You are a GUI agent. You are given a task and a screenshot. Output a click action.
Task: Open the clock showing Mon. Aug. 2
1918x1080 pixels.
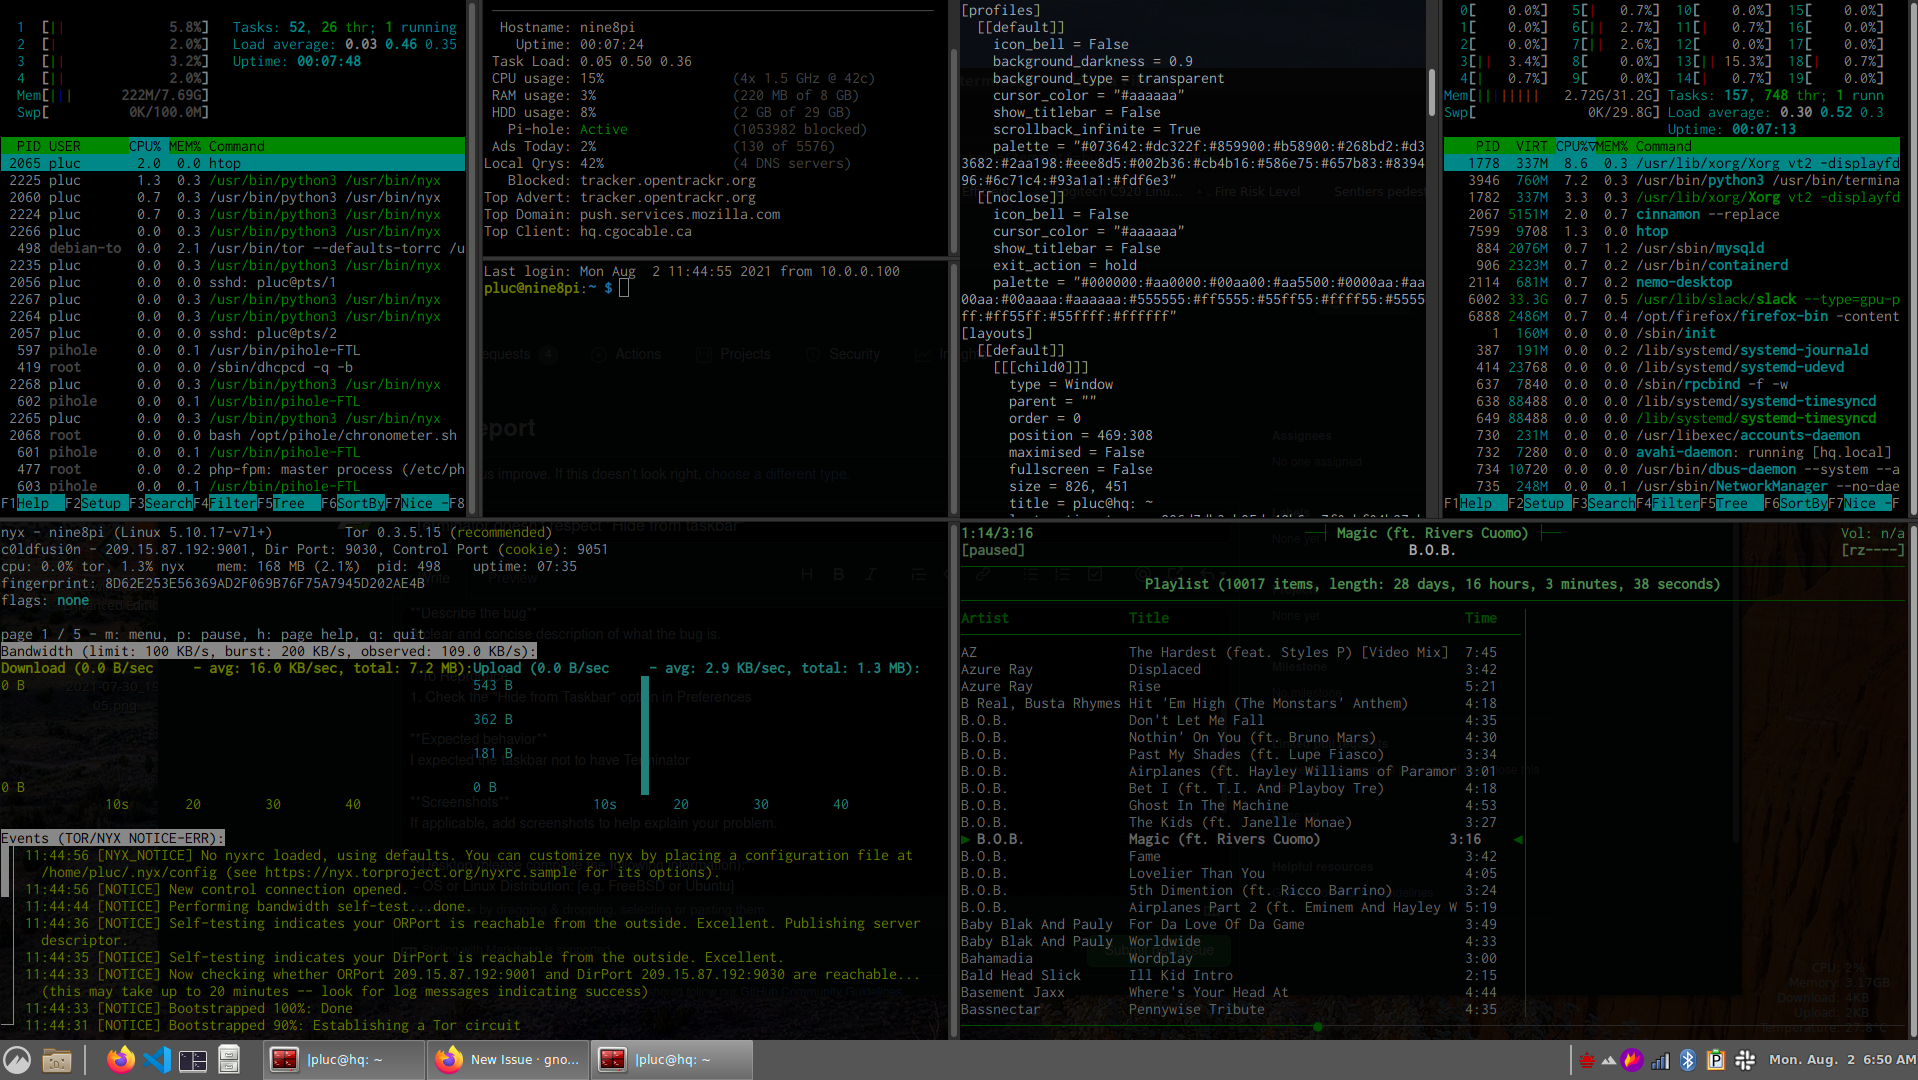pyautogui.click(x=1842, y=1060)
